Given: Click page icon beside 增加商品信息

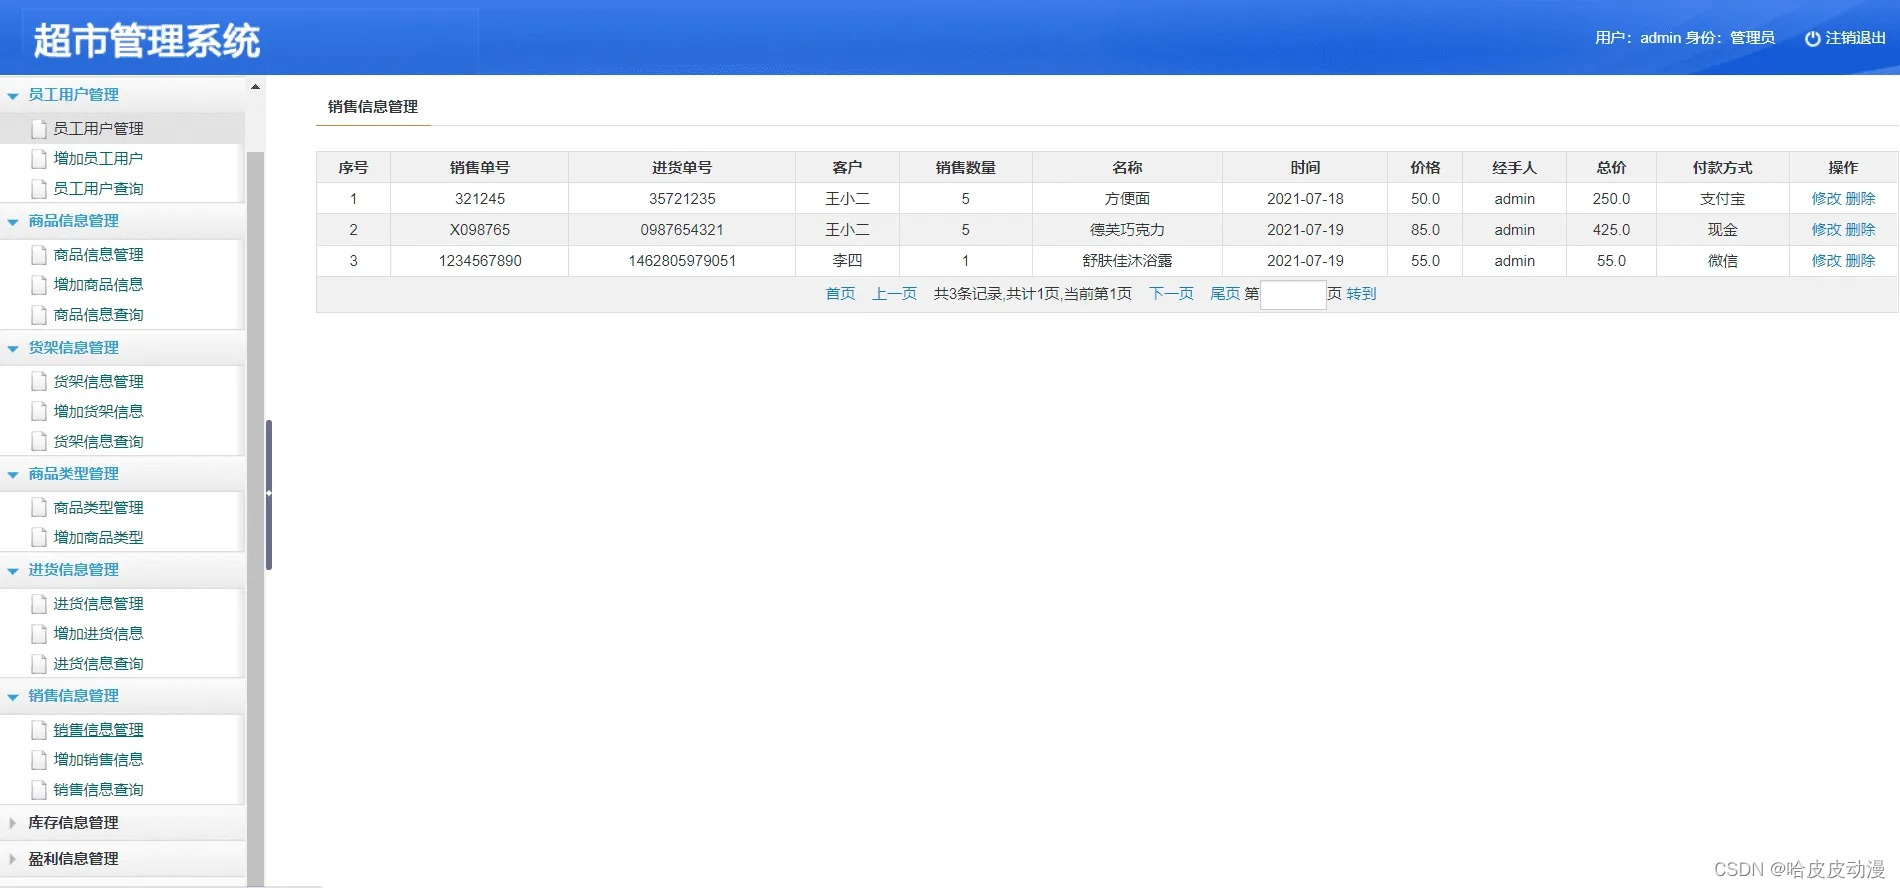Looking at the screenshot, I should [x=39, y=285].
